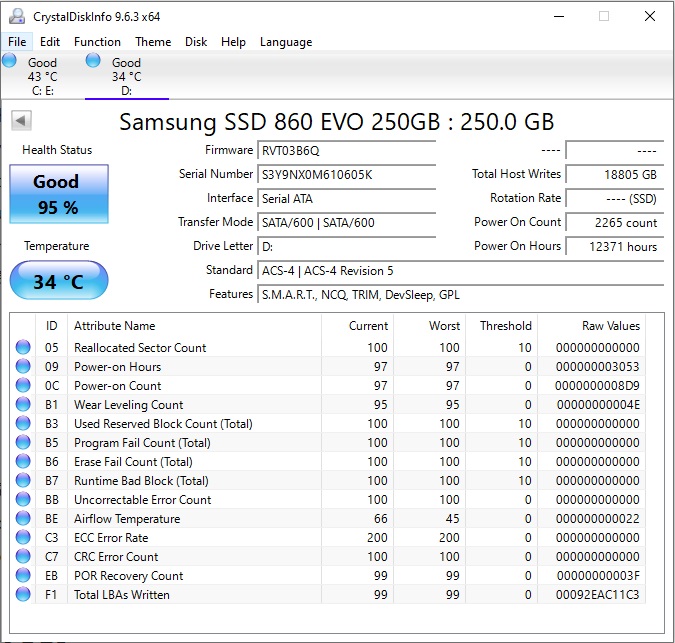The height and width of the screenshot is (643, 675).
Task: Click the CrystalDiskInfo app icon in title bar
Action: click(x=17, y=16)
